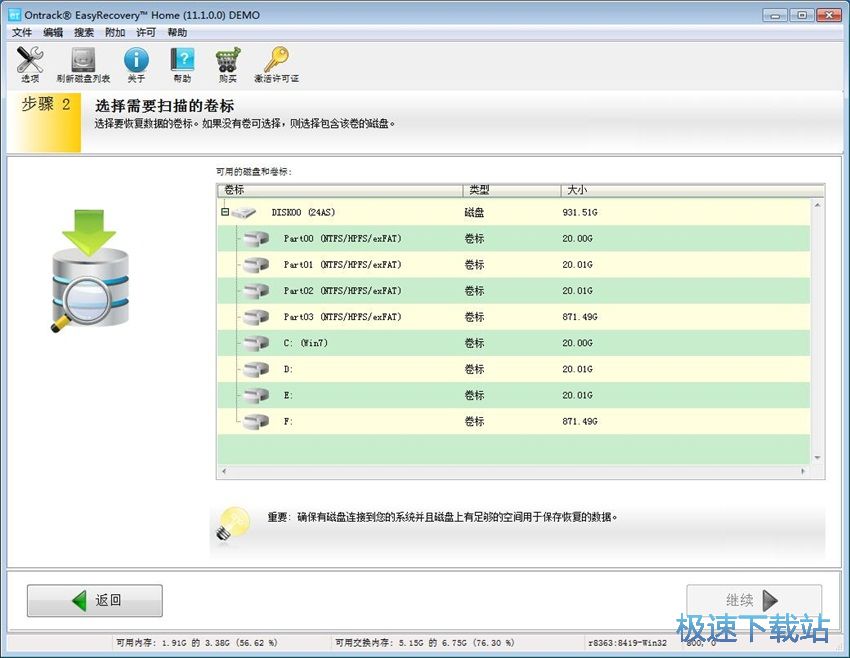
Task: Close the EasyRecovery window
Action: [828, 15]
